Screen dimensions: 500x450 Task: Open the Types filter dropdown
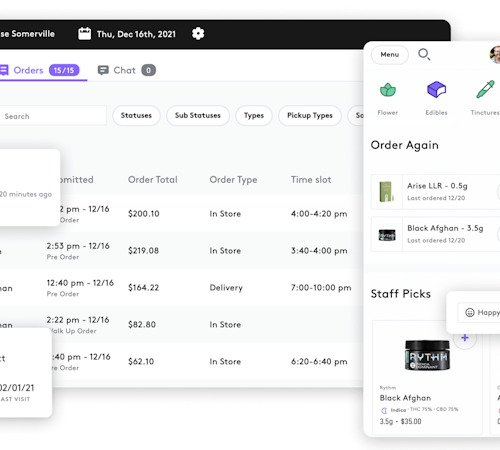[x=254, y=115]
